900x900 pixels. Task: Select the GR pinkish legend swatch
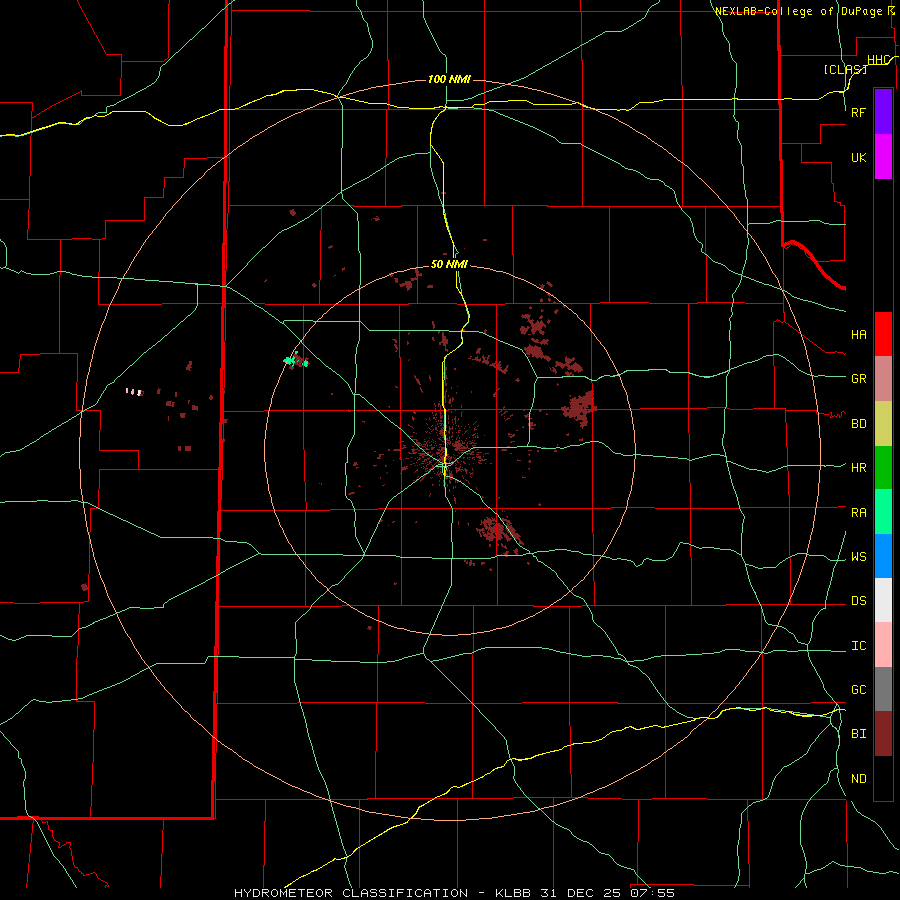[x=883, y=379]
